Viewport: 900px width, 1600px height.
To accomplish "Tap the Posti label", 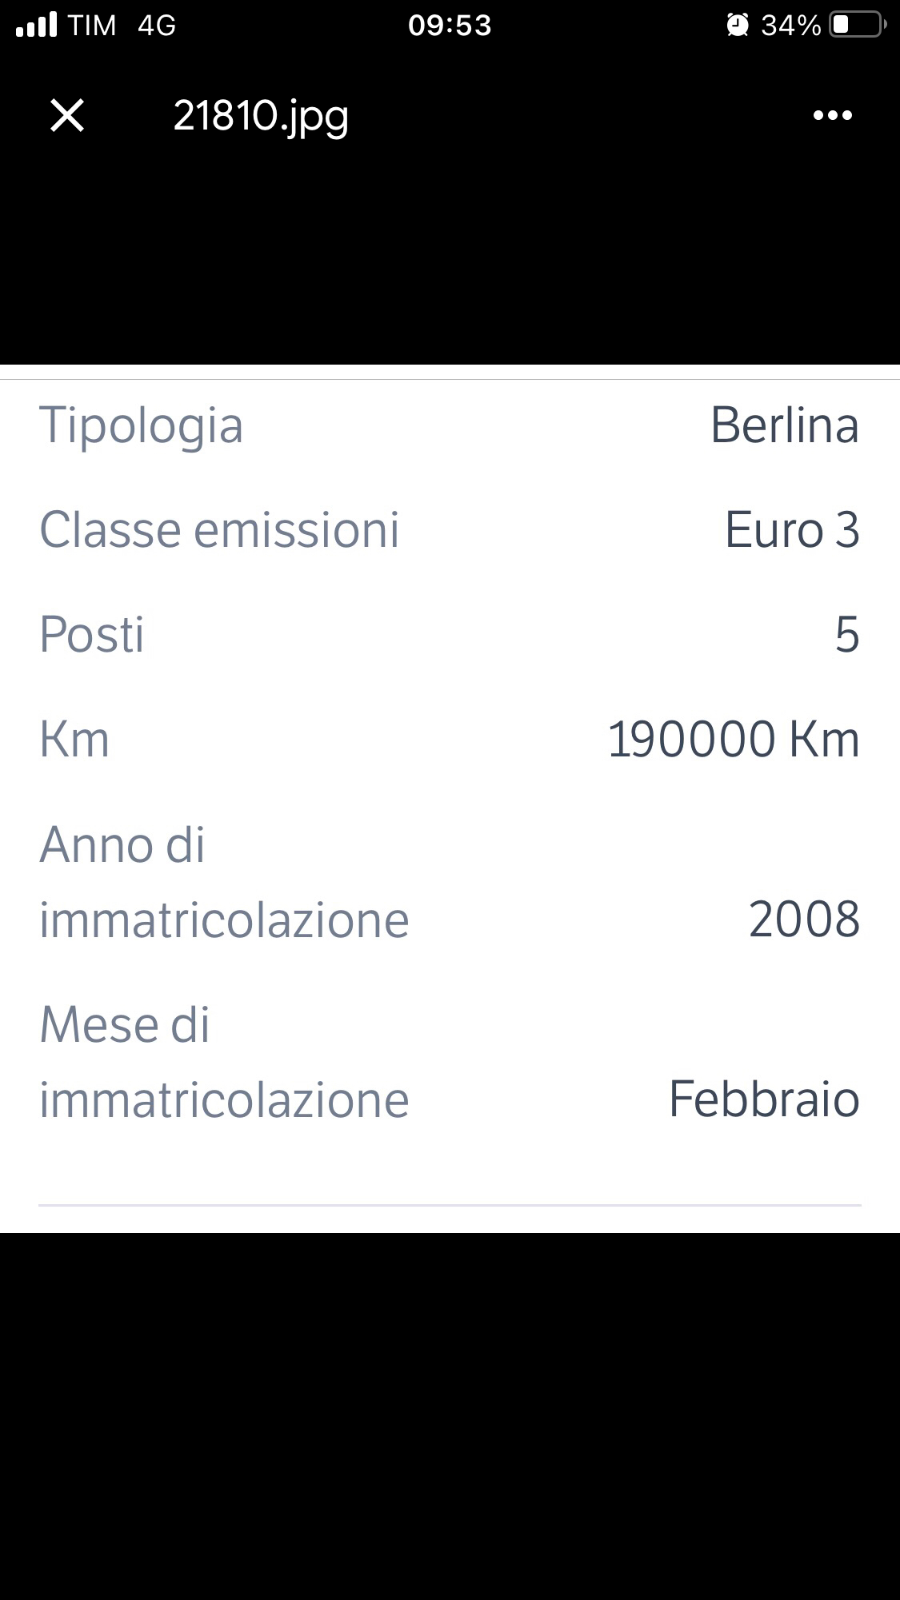I will [x=92, y=635].
